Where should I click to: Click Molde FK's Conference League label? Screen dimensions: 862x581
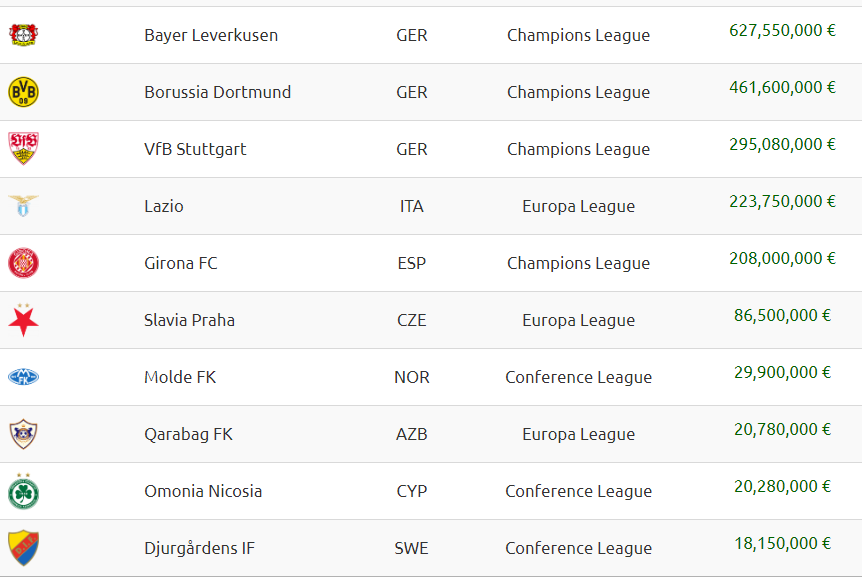578,377
